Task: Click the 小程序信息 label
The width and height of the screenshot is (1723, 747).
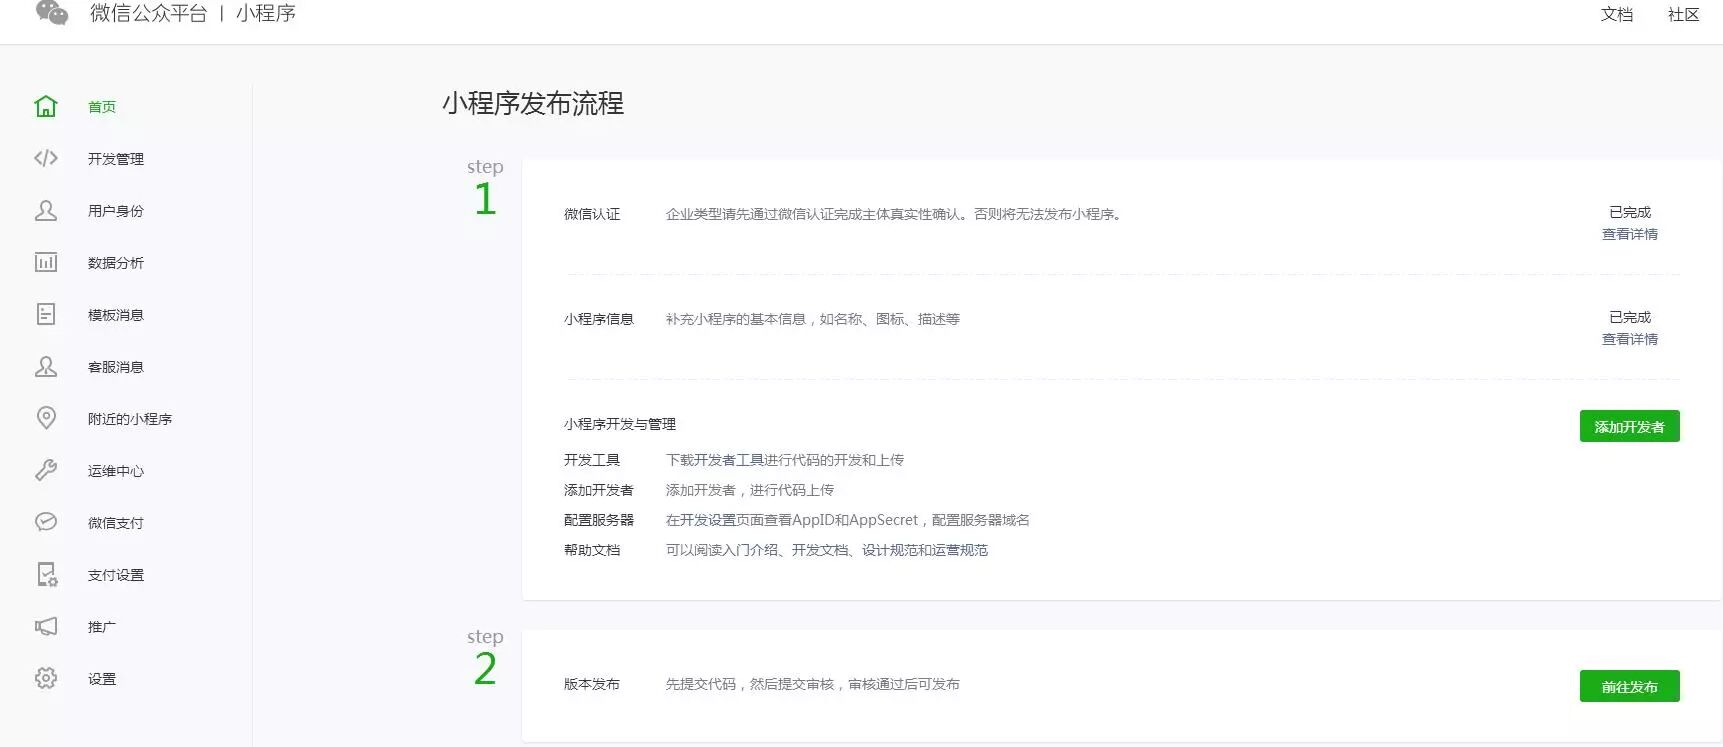Action: [599, 319]
